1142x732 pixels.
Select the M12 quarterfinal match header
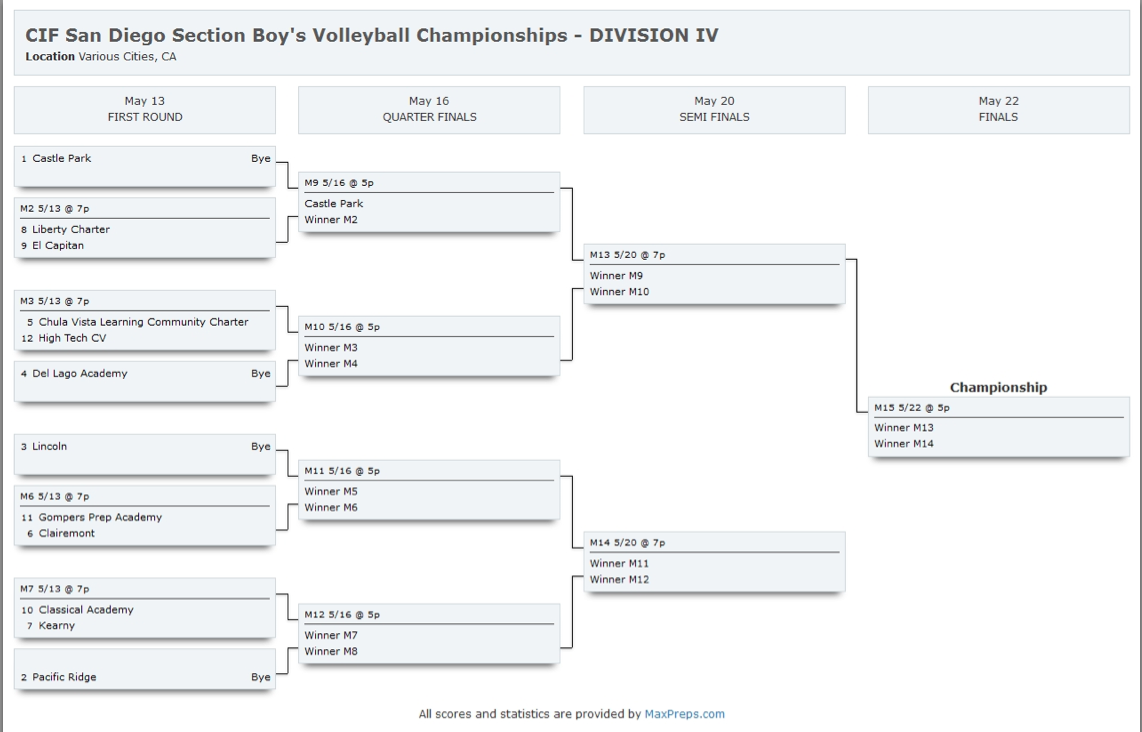(429, 615)
